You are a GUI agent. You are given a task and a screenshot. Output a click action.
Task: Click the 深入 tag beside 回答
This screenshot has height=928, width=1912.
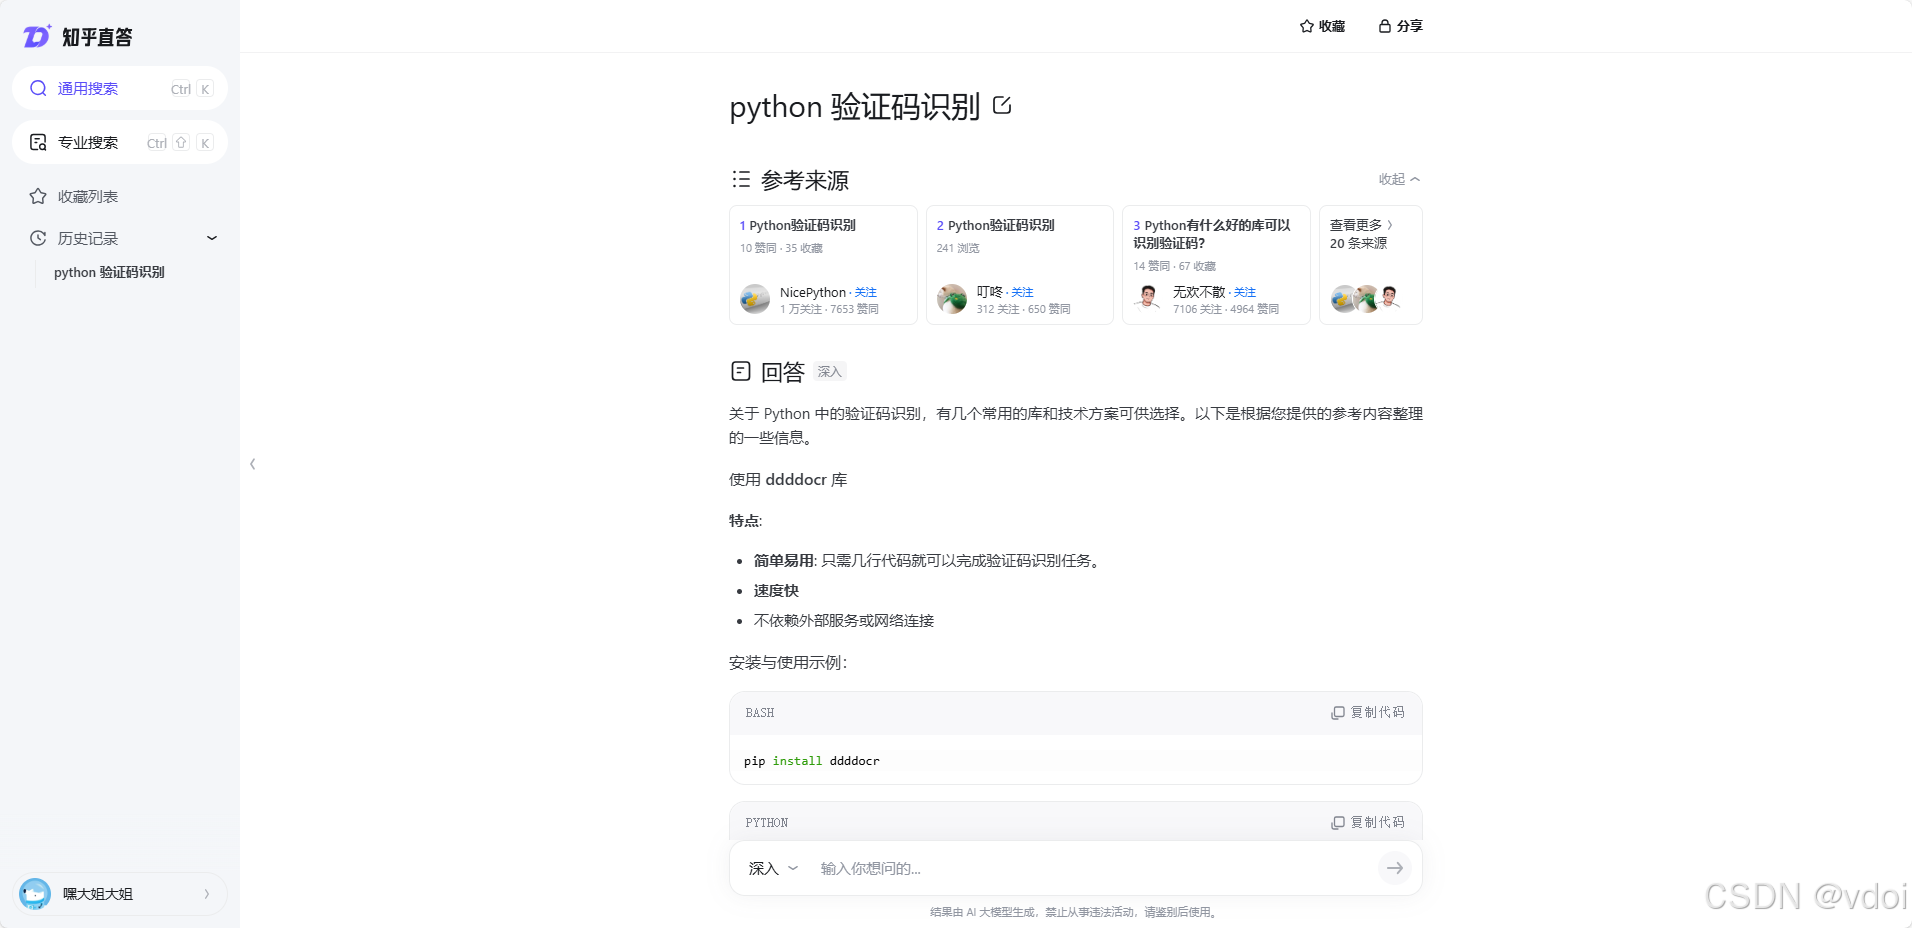coord(830,372)
